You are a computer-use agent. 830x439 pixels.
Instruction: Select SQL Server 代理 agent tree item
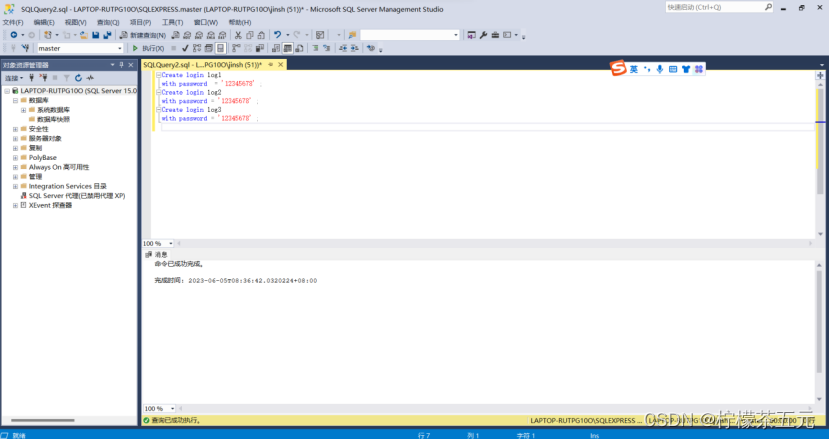tap(77, 196)
